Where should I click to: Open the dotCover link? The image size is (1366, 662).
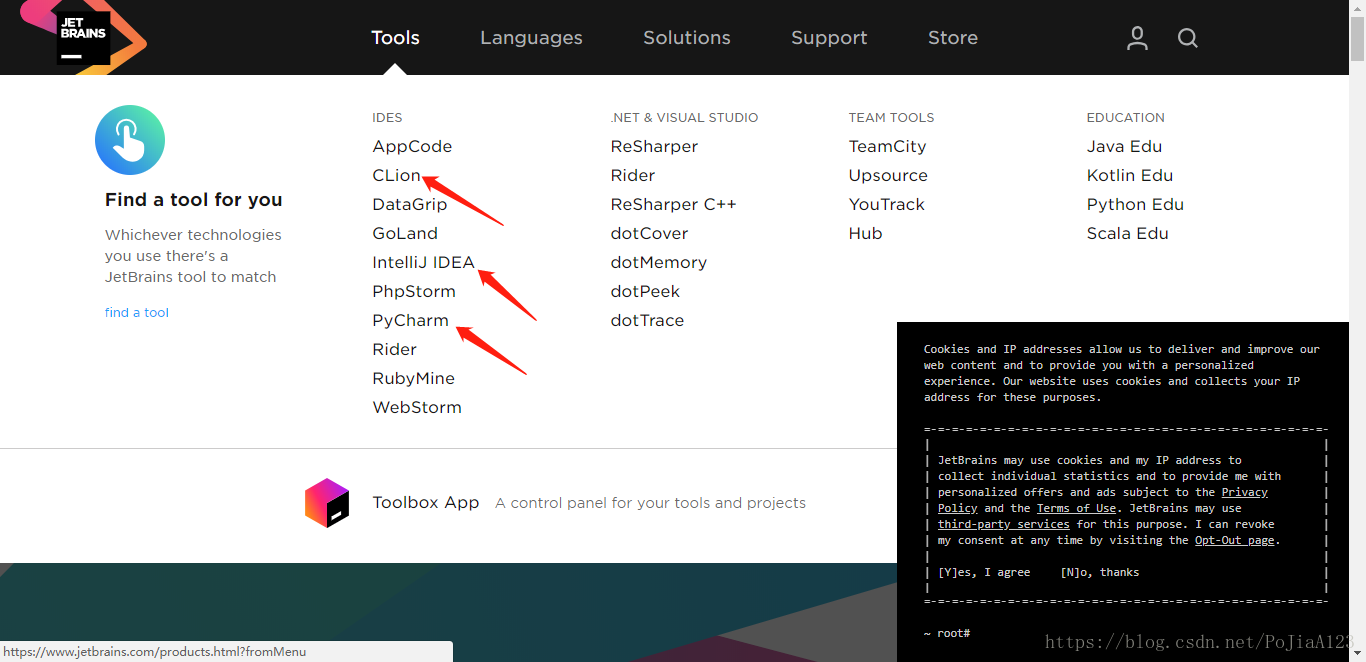(650, 233)
